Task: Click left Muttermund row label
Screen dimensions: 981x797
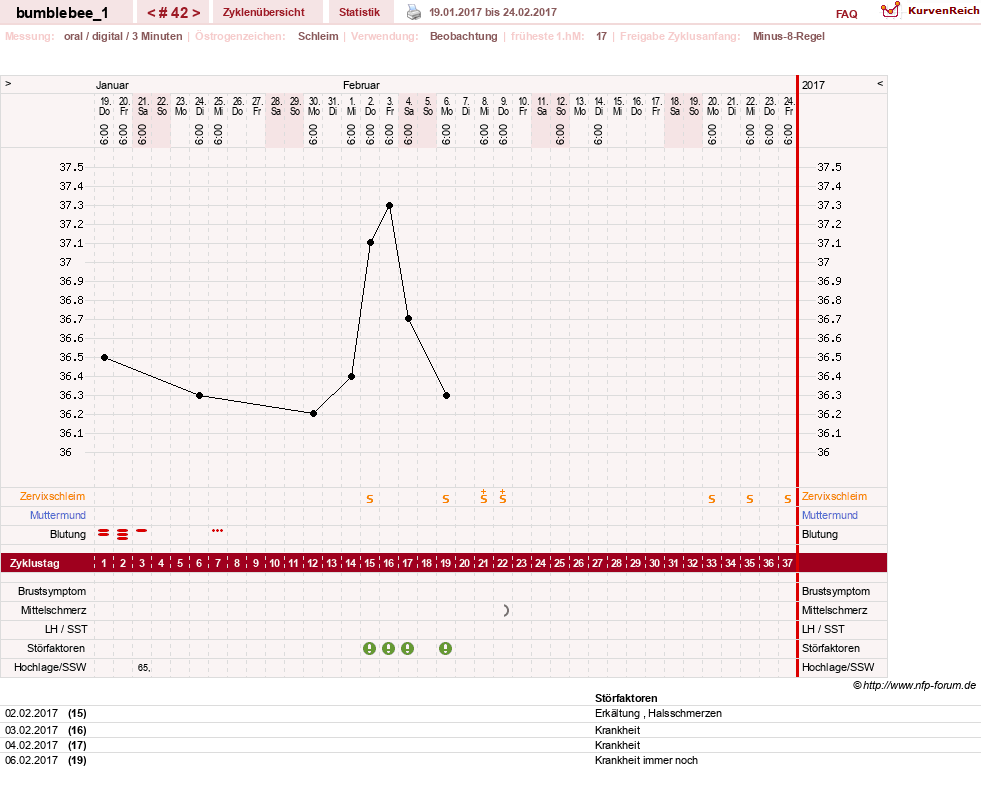Action: 58,515
